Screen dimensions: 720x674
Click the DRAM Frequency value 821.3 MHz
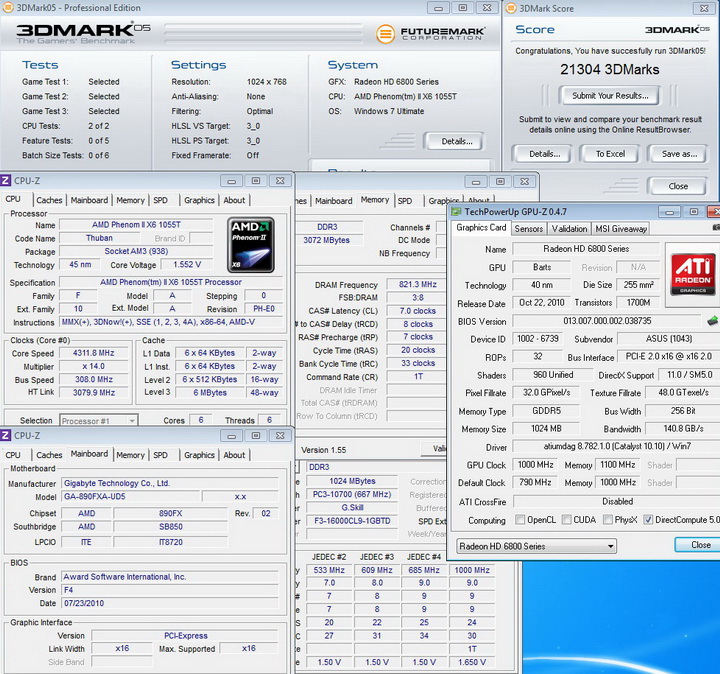point(417,284)
